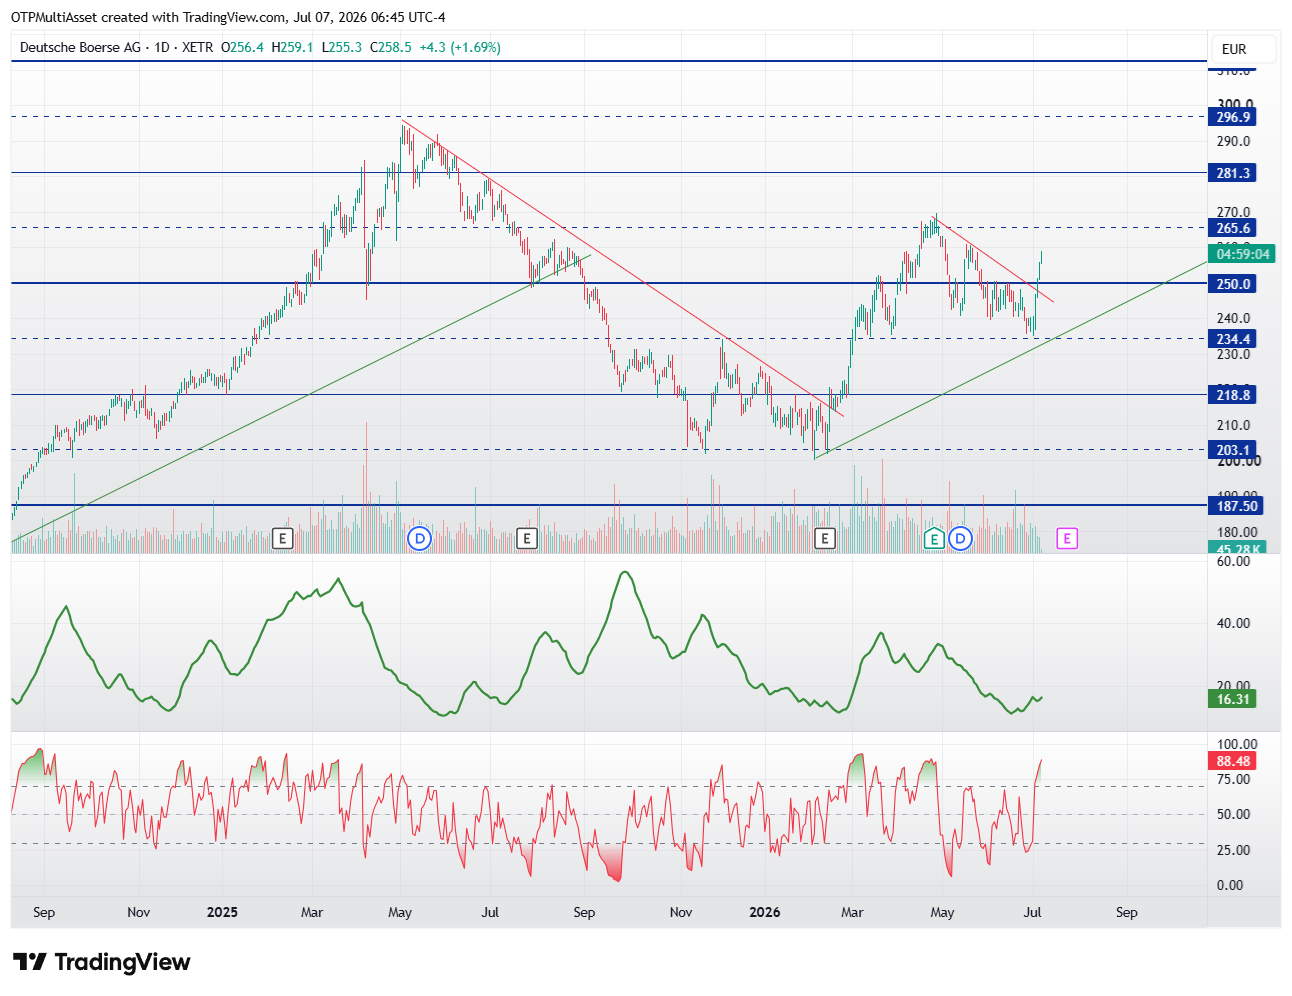
Task: Open the purple upcoming earnings marker
Action: pos(1067,539)
